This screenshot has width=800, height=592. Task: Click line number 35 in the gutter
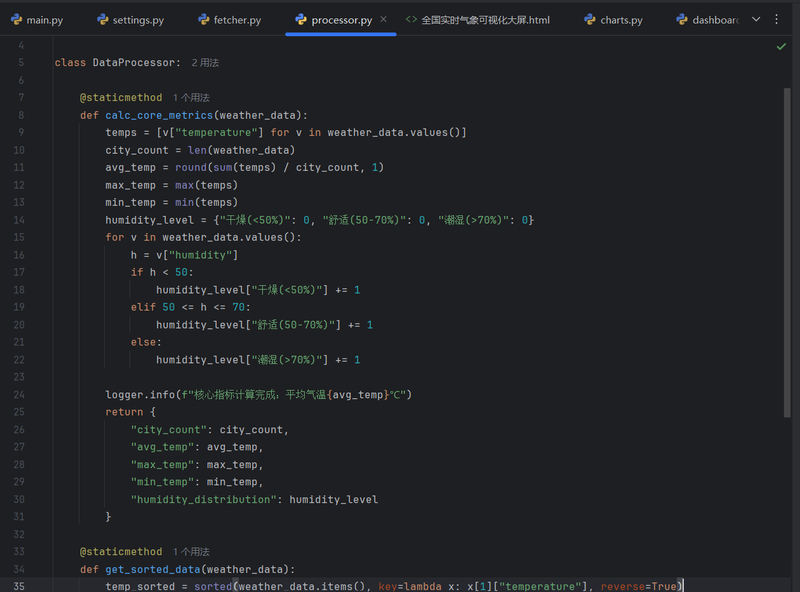(x=19, y=586)
